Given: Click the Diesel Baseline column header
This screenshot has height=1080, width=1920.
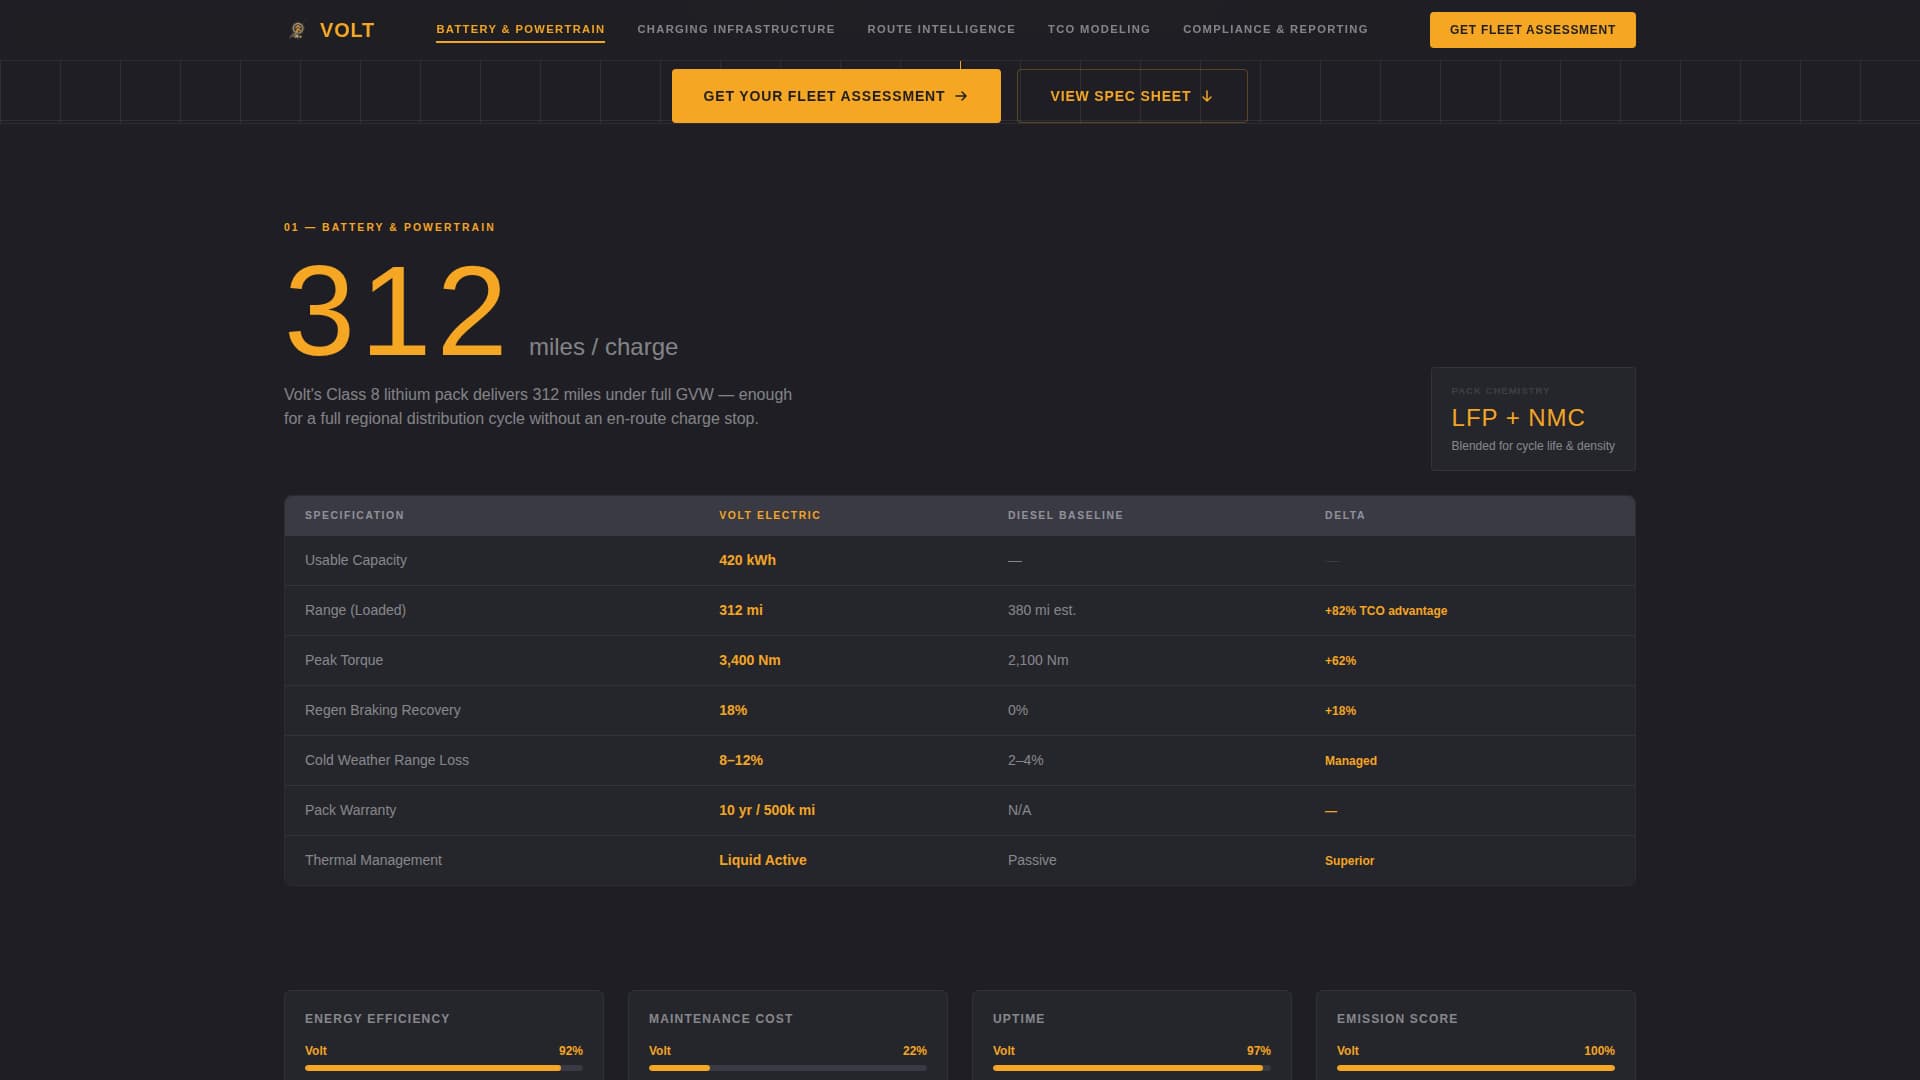Looking at the screenshot, I should point(1065,515).
